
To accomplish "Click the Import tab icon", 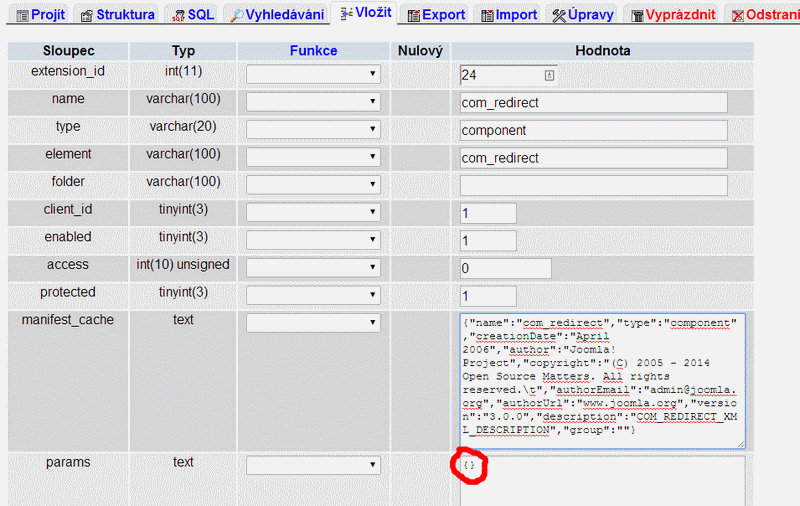I will (486, 16).
